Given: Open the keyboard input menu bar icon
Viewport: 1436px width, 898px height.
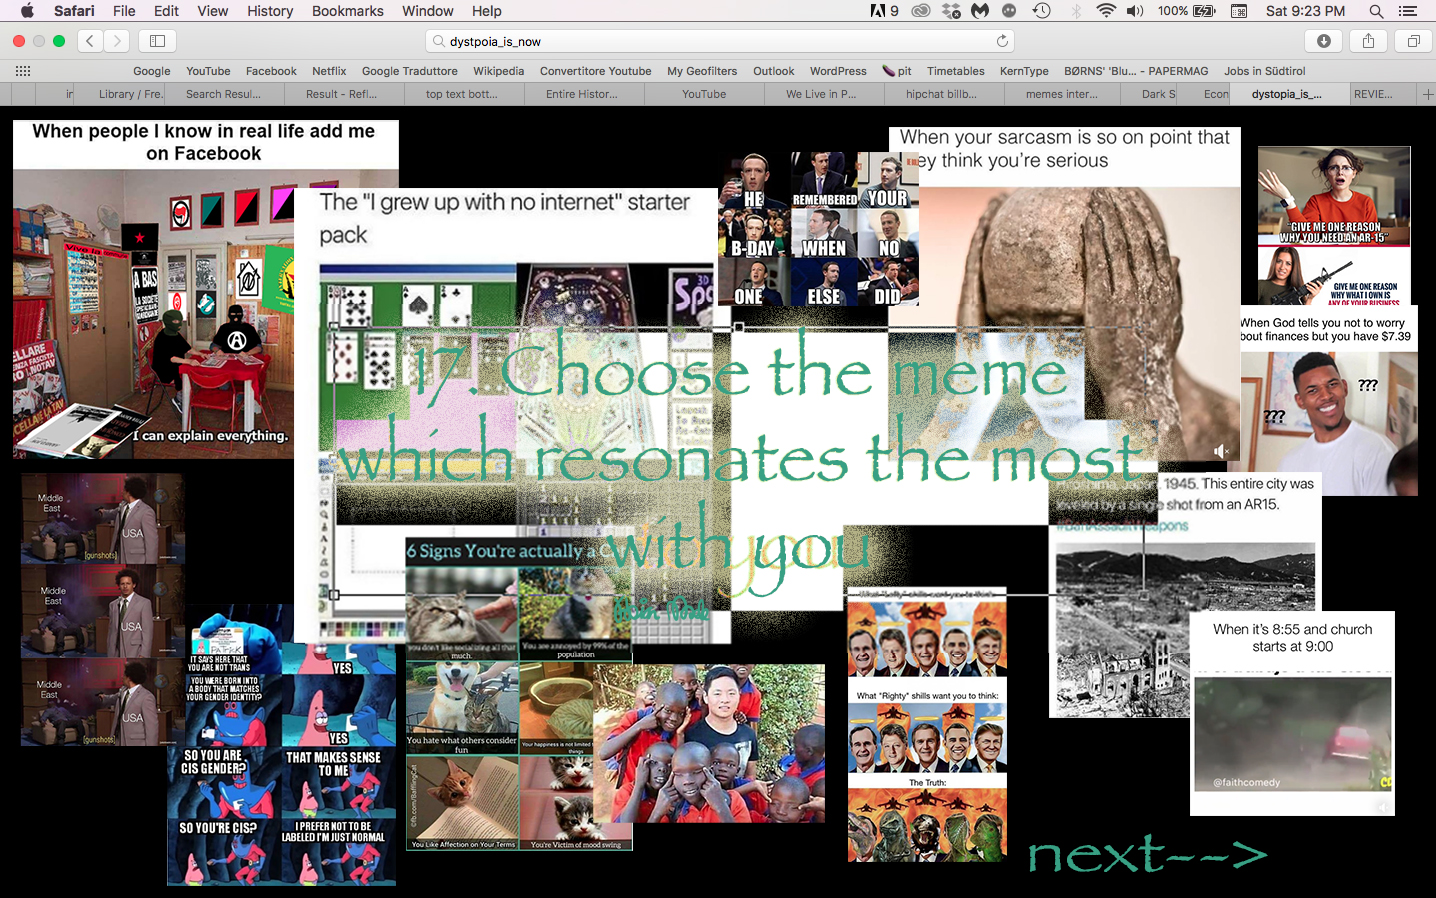Looking at the screenshot, I should 1239,11.
